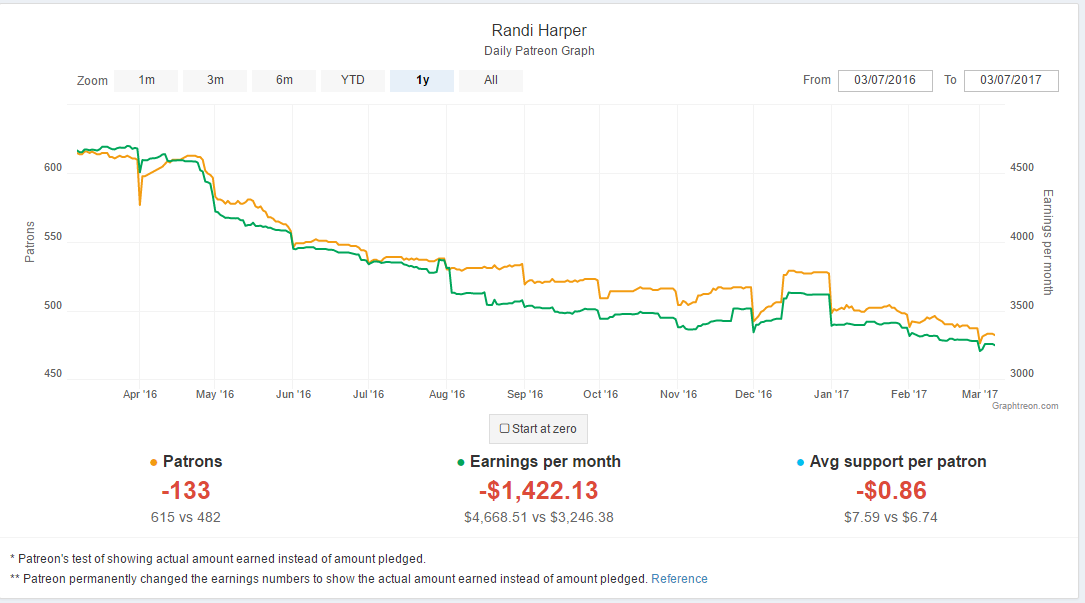The image size is (1085, 603).
Task: Click the Mar '17 axis label
Action: [x=980, y=395]
